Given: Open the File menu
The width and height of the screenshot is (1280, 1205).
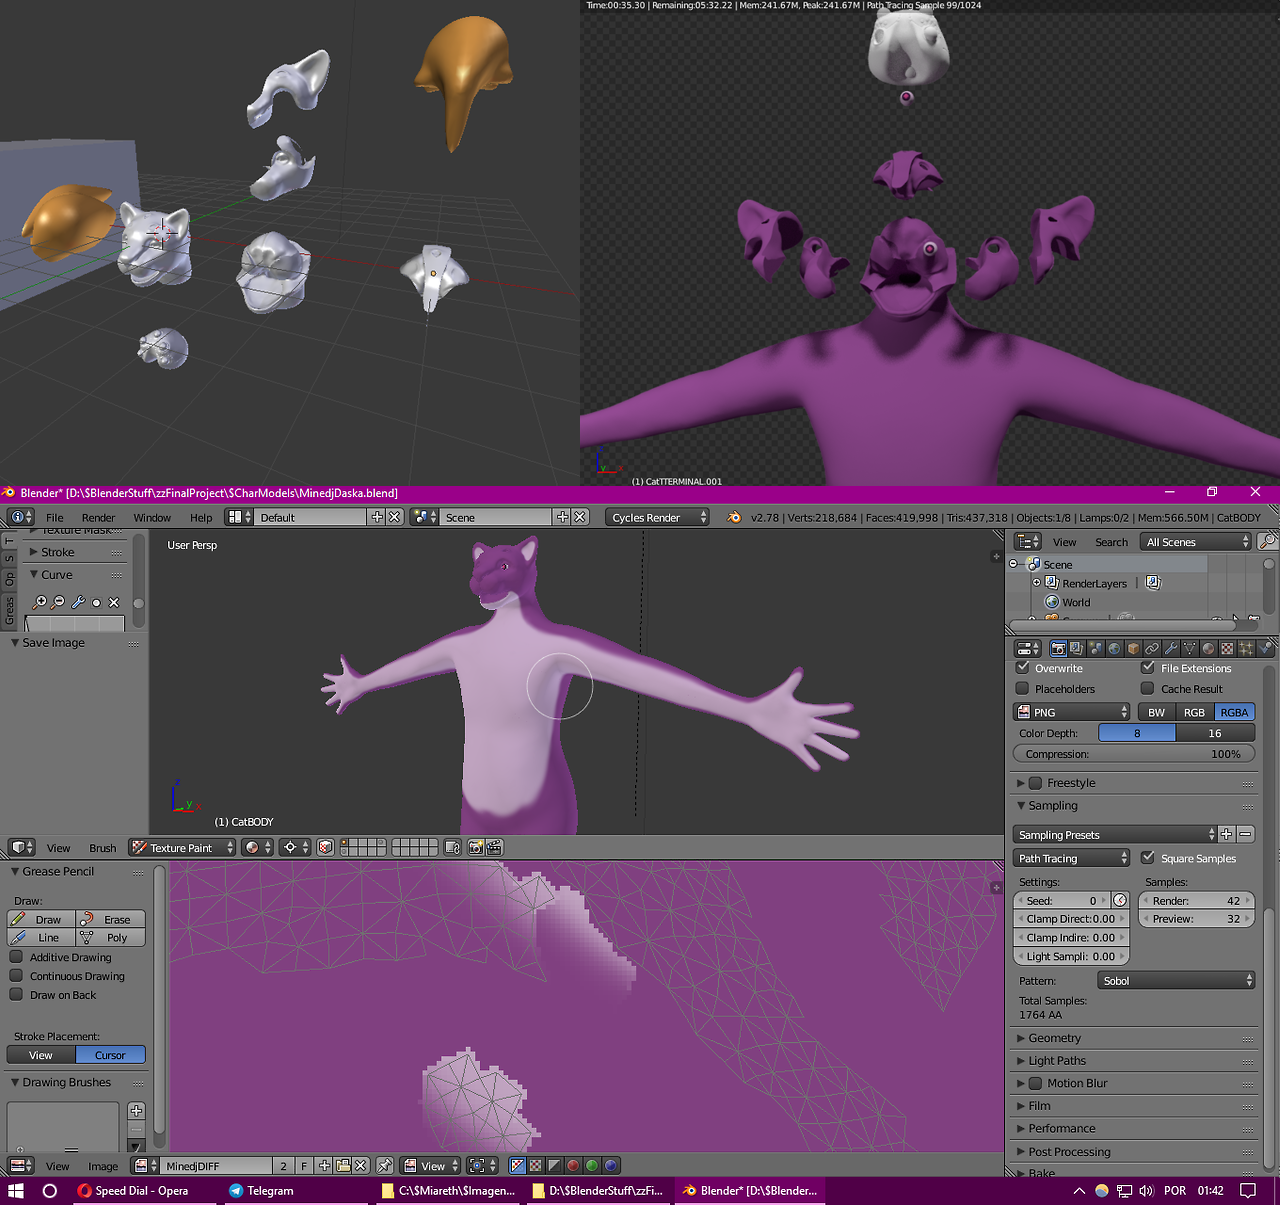Looking at the screenshot, I should click(55, 517).
